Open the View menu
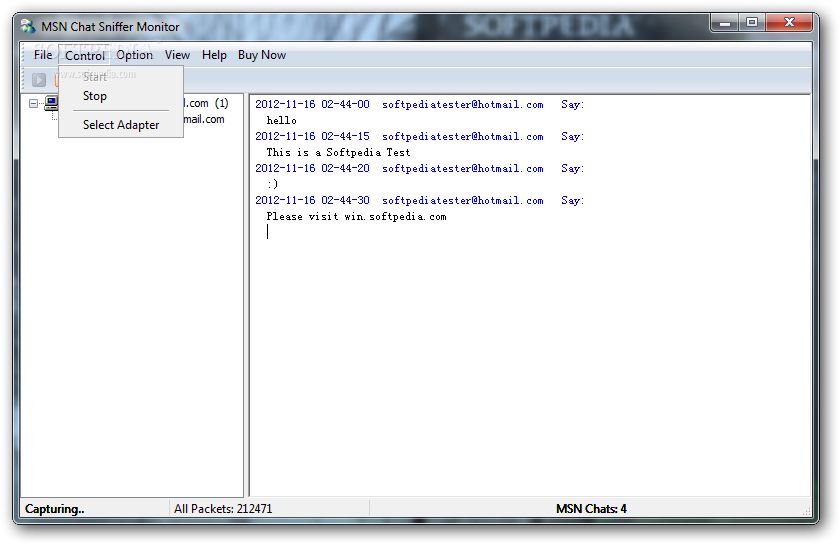 pyautogui.click(x=177, y=55)
